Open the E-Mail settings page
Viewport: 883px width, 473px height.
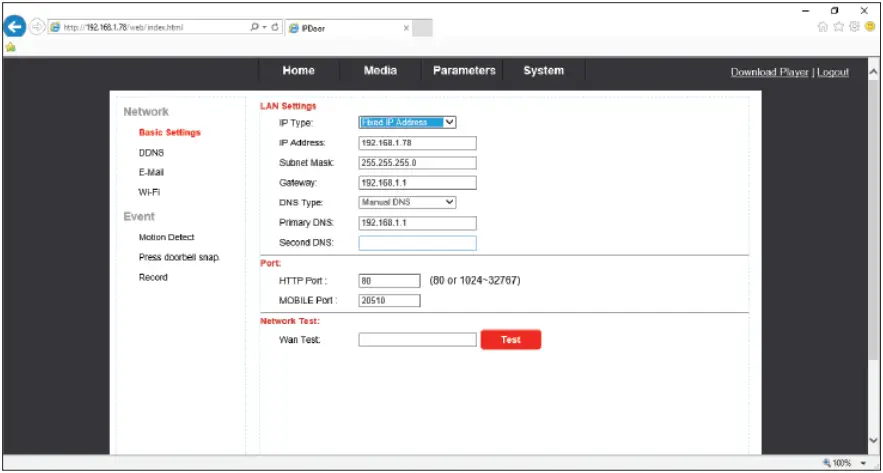(151, 172)
